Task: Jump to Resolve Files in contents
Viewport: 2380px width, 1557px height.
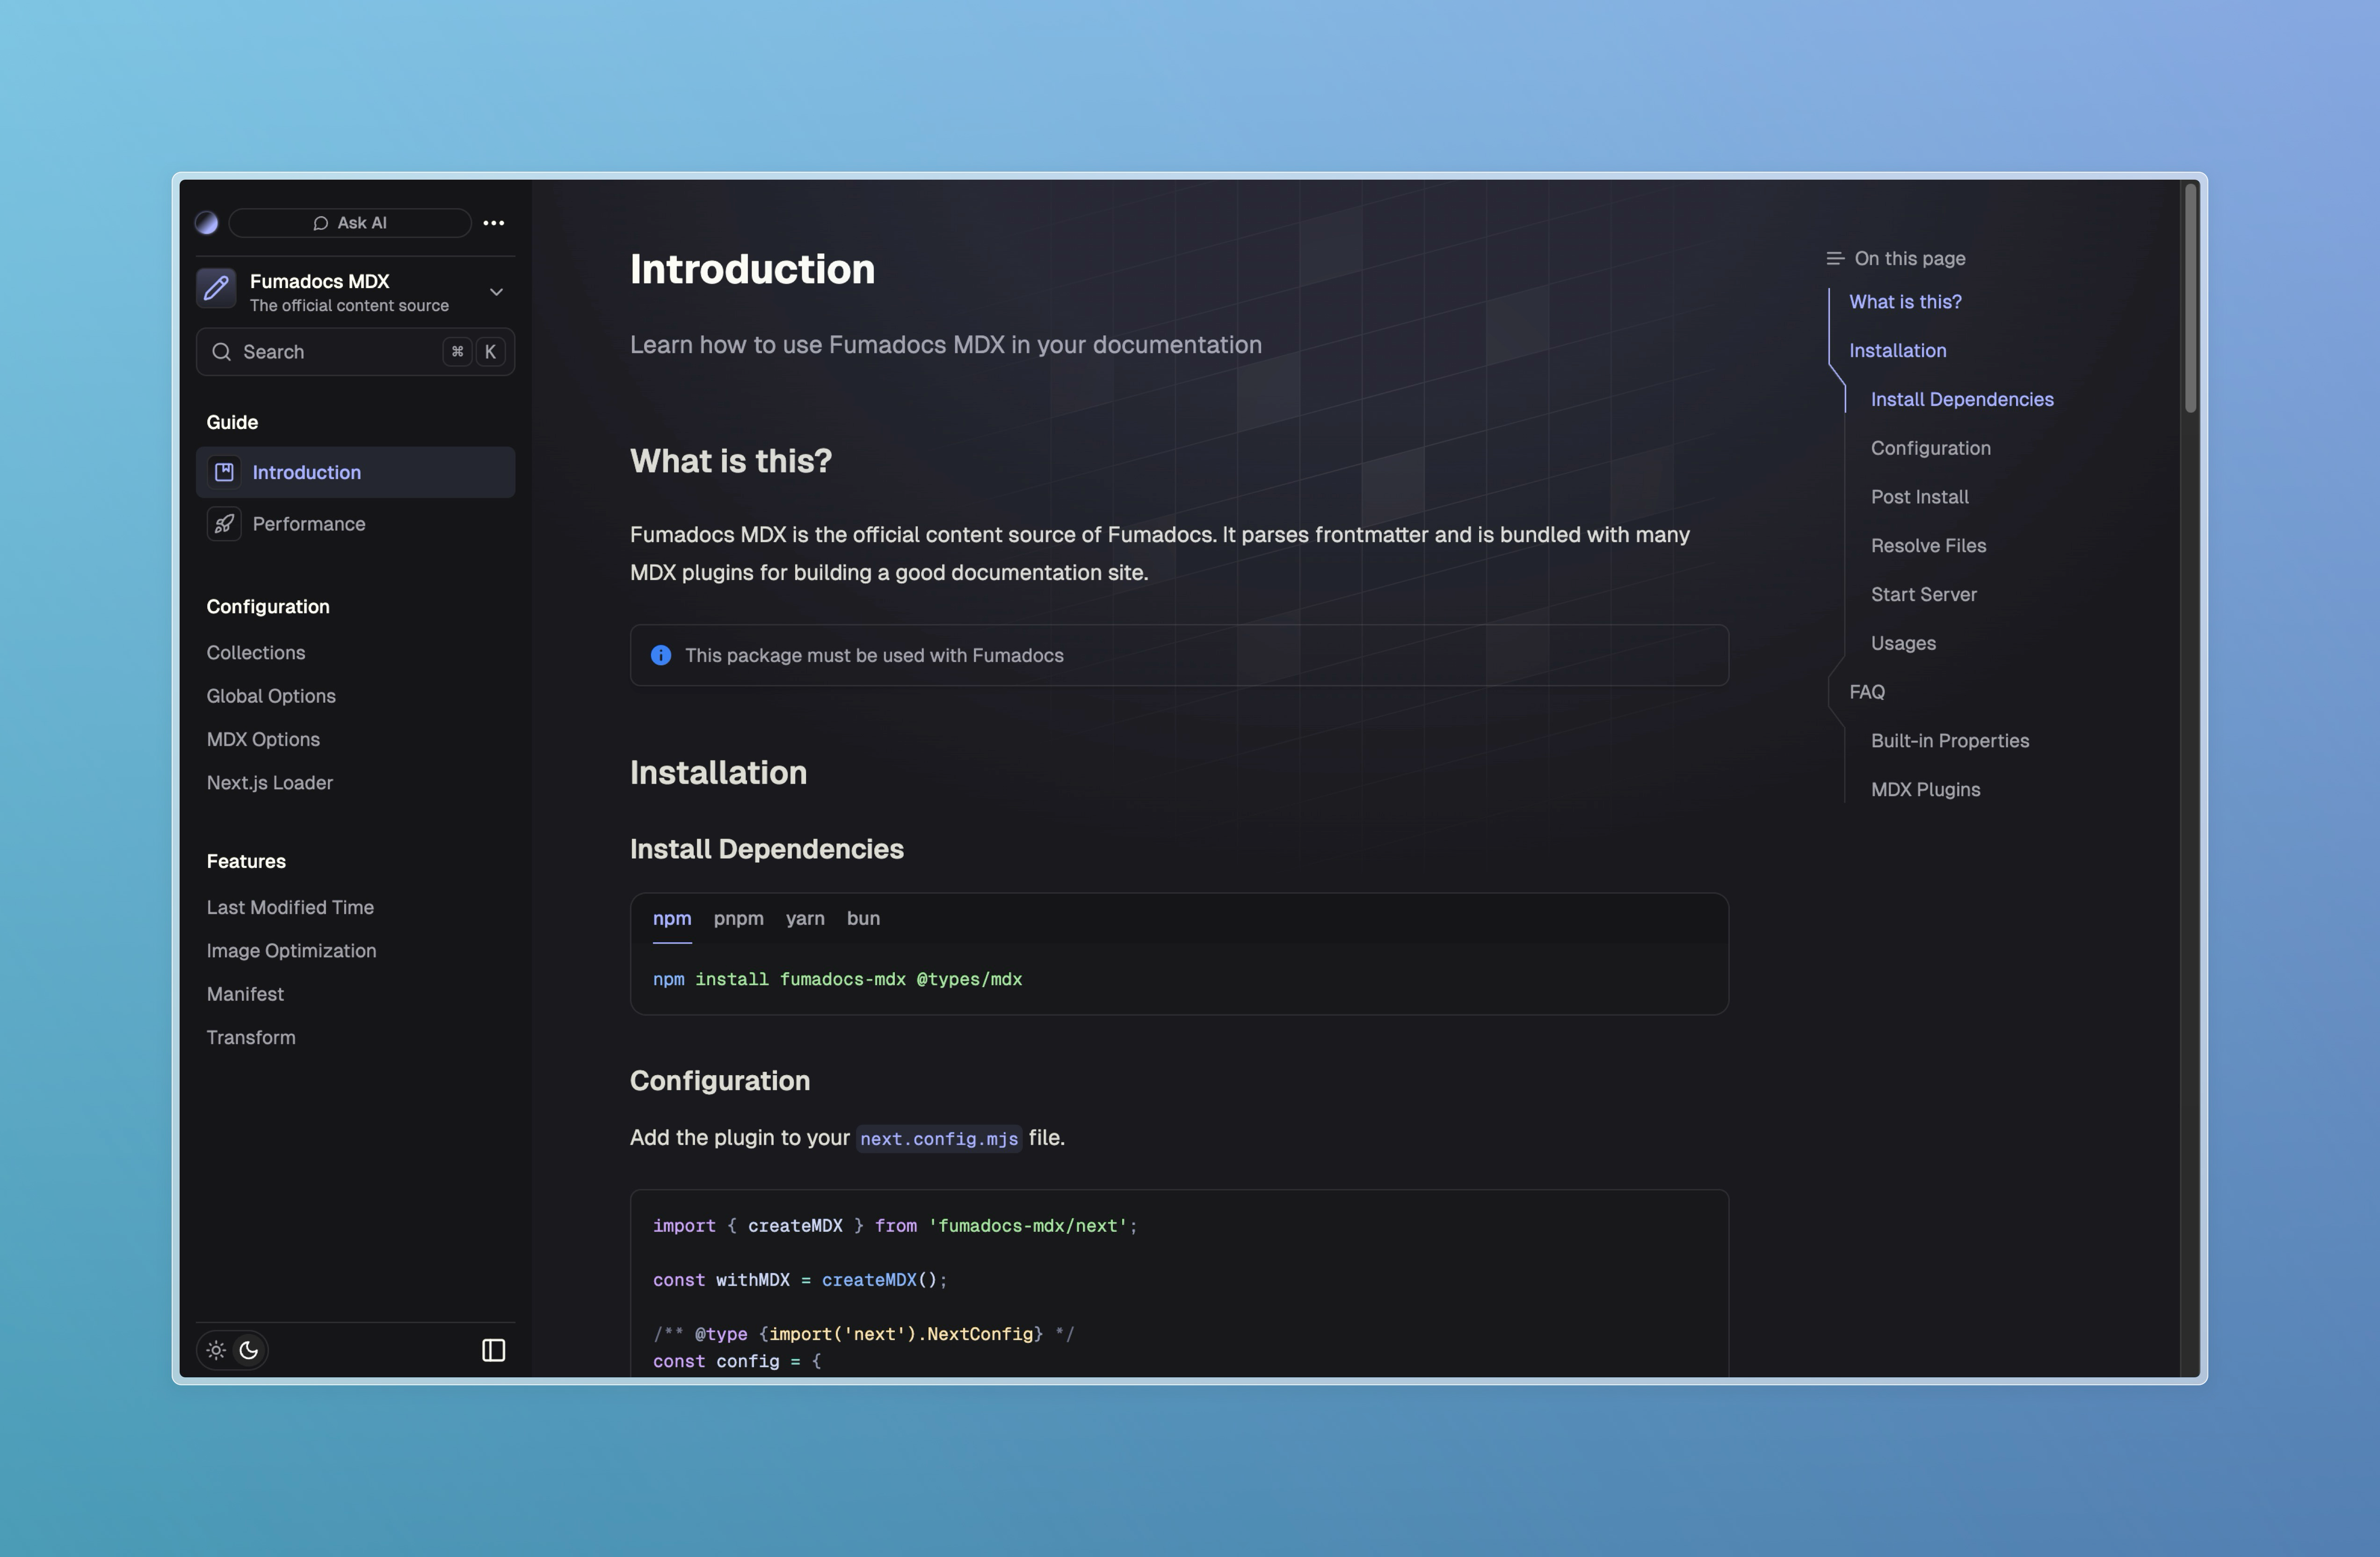Action: [x=1928, y=545]
